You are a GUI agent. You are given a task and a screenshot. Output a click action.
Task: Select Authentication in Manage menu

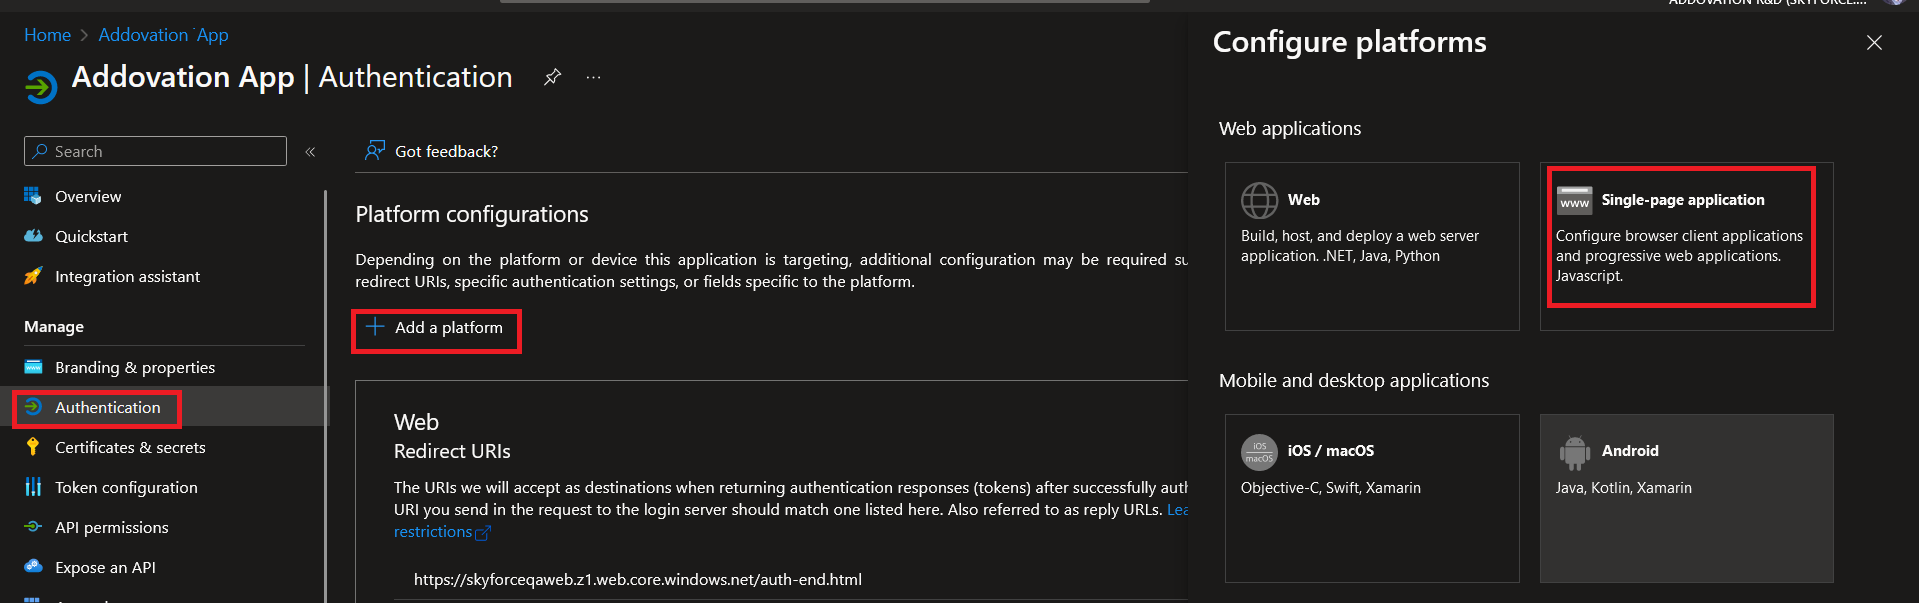[x=107, y=408]
